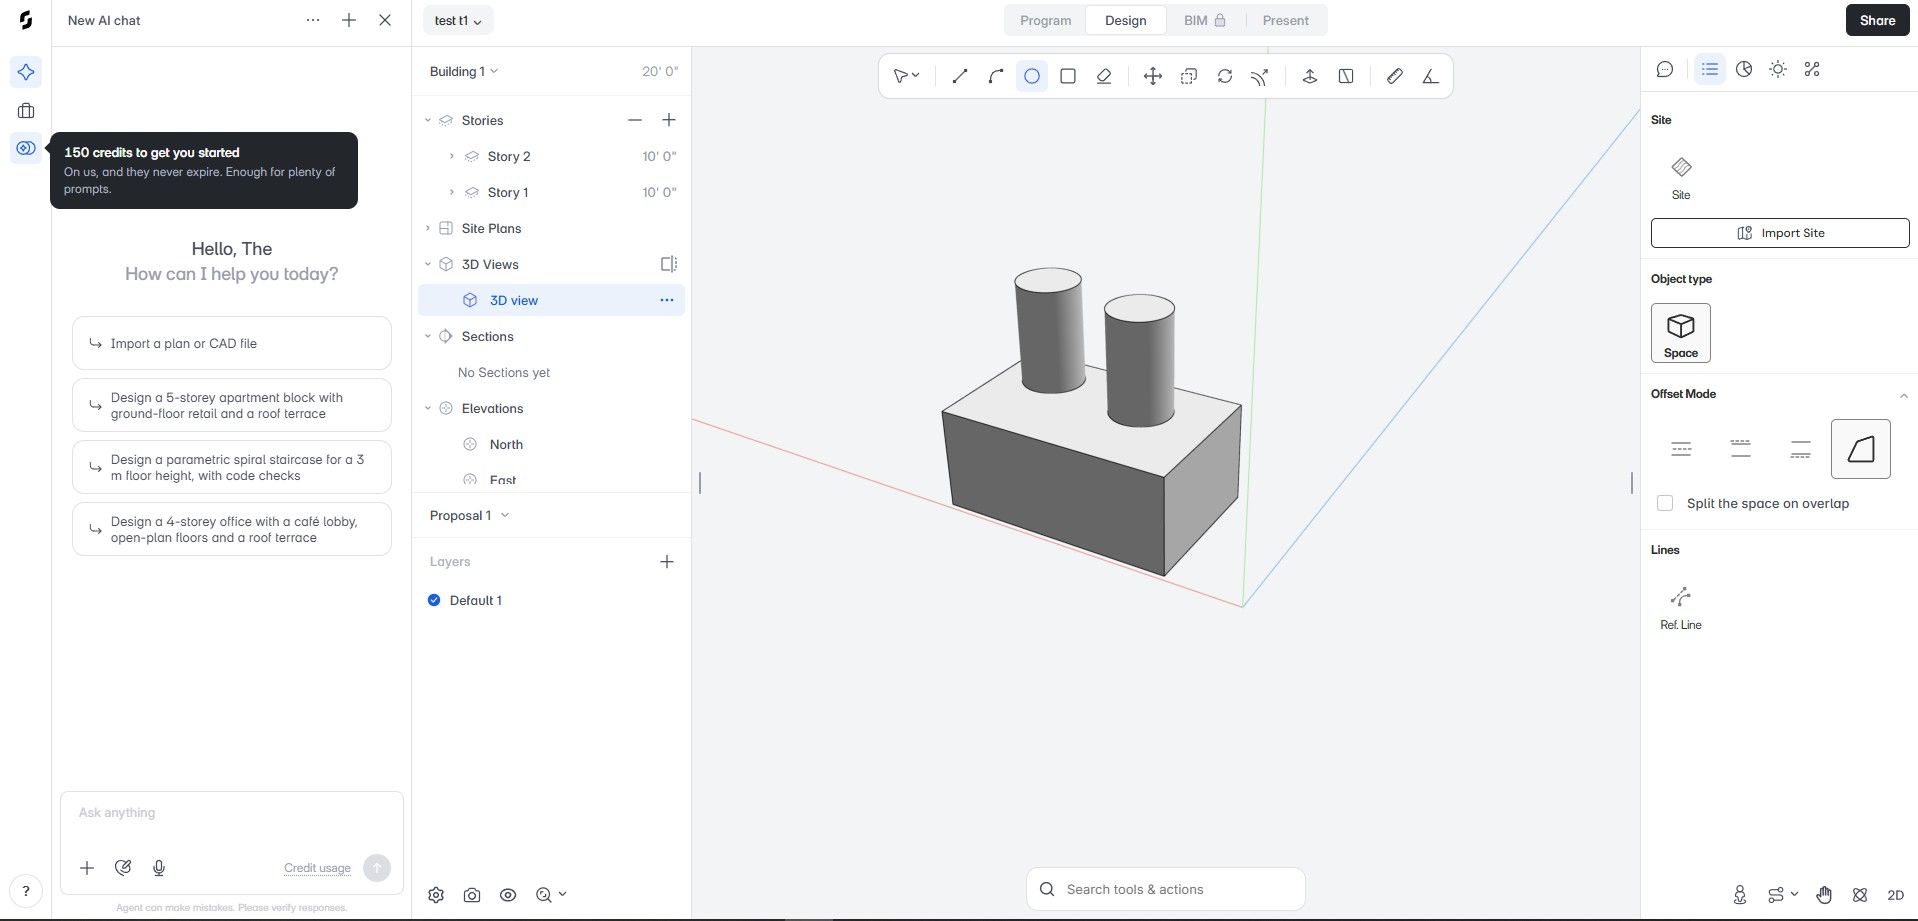Select the sloped Offset Mode option

pyautogui.click(x=1860, y=449)
